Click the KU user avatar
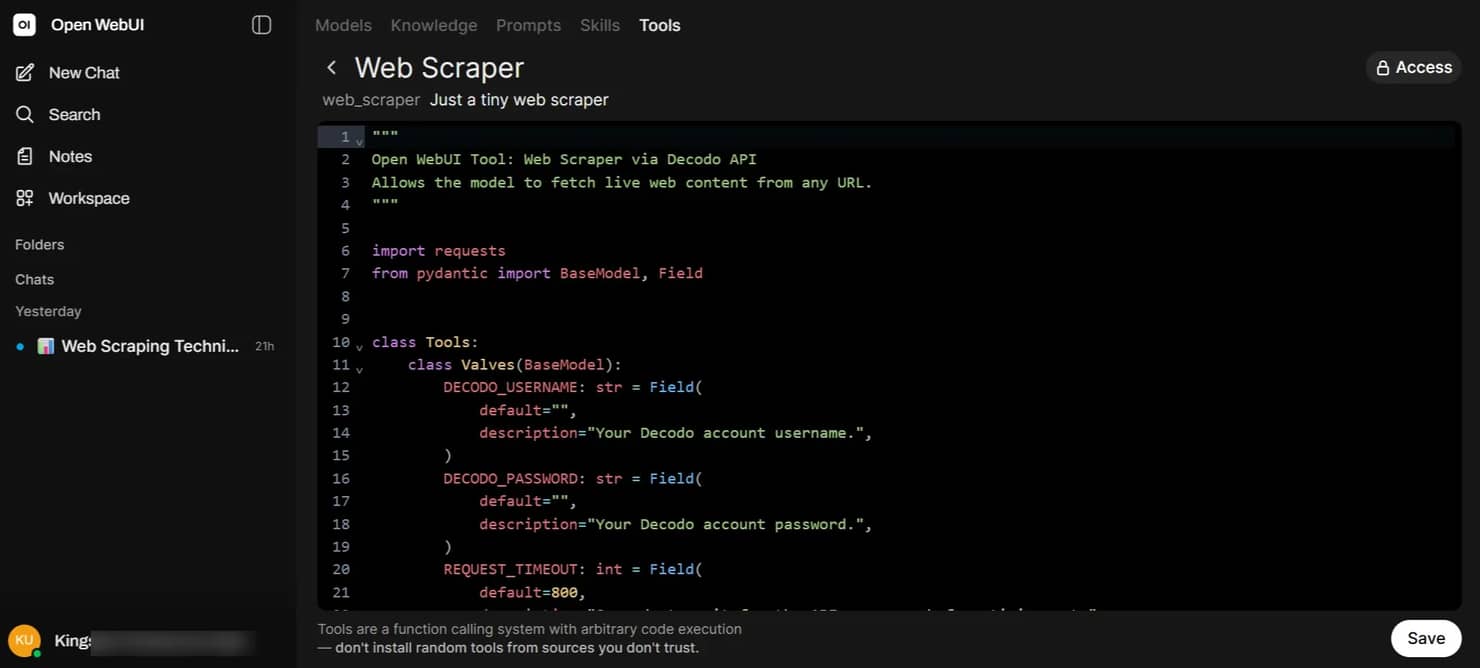The image size is (1480, 668). [24, 640]
